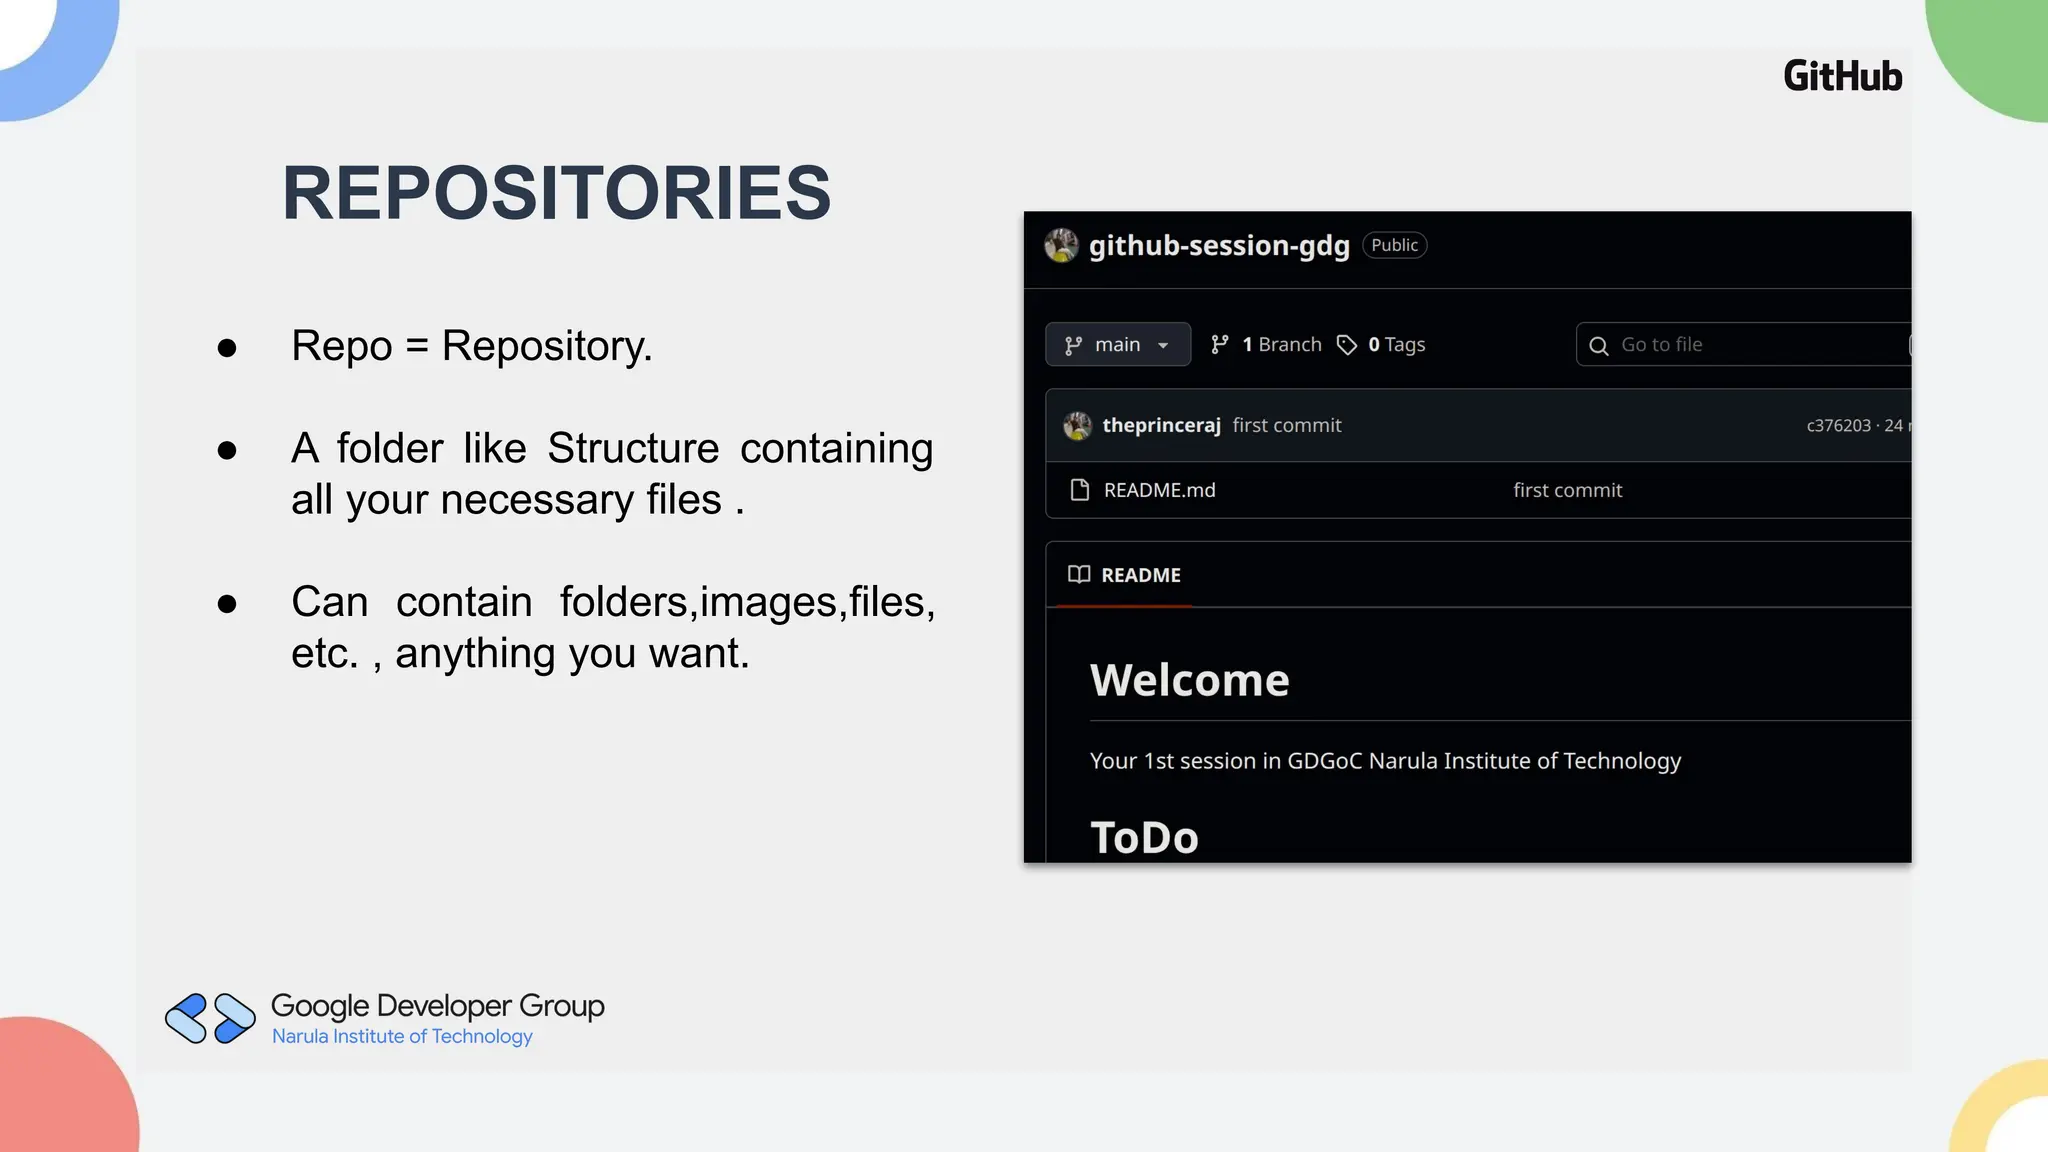Click the file icon next to README.md
Image resolution: width=2048 pixels, height=1152 pixels.
[x=1079, y=490]
